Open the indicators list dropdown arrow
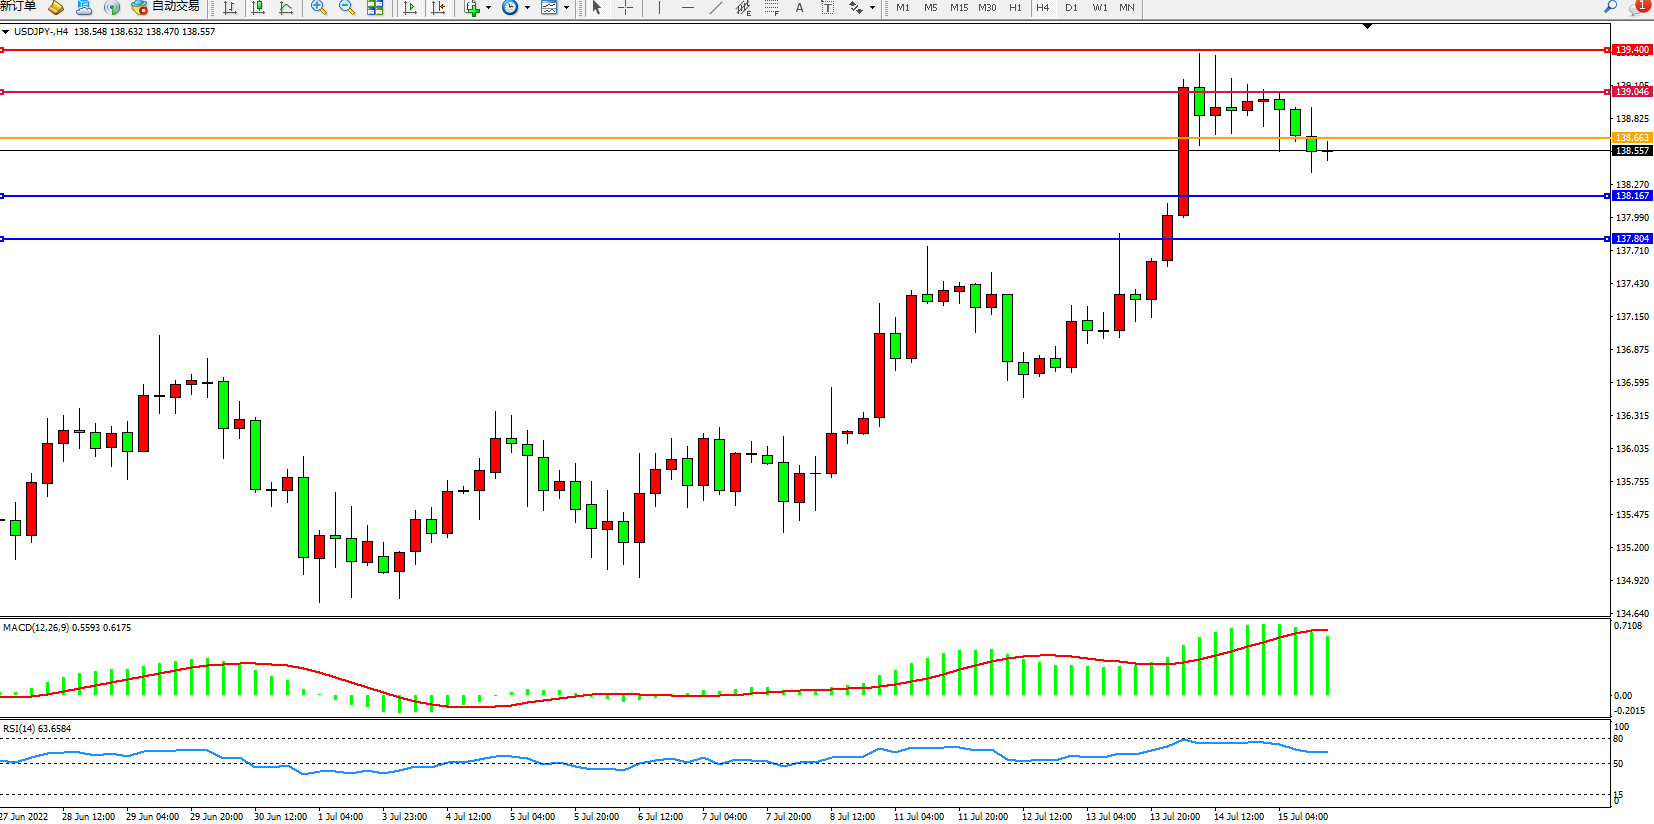The width and height of the screenshot is (1654, 824). click(488, 8)
